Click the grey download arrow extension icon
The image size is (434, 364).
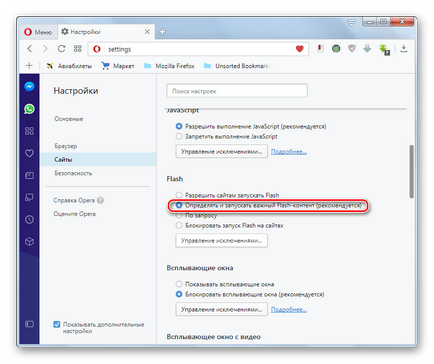pos(367,49)
